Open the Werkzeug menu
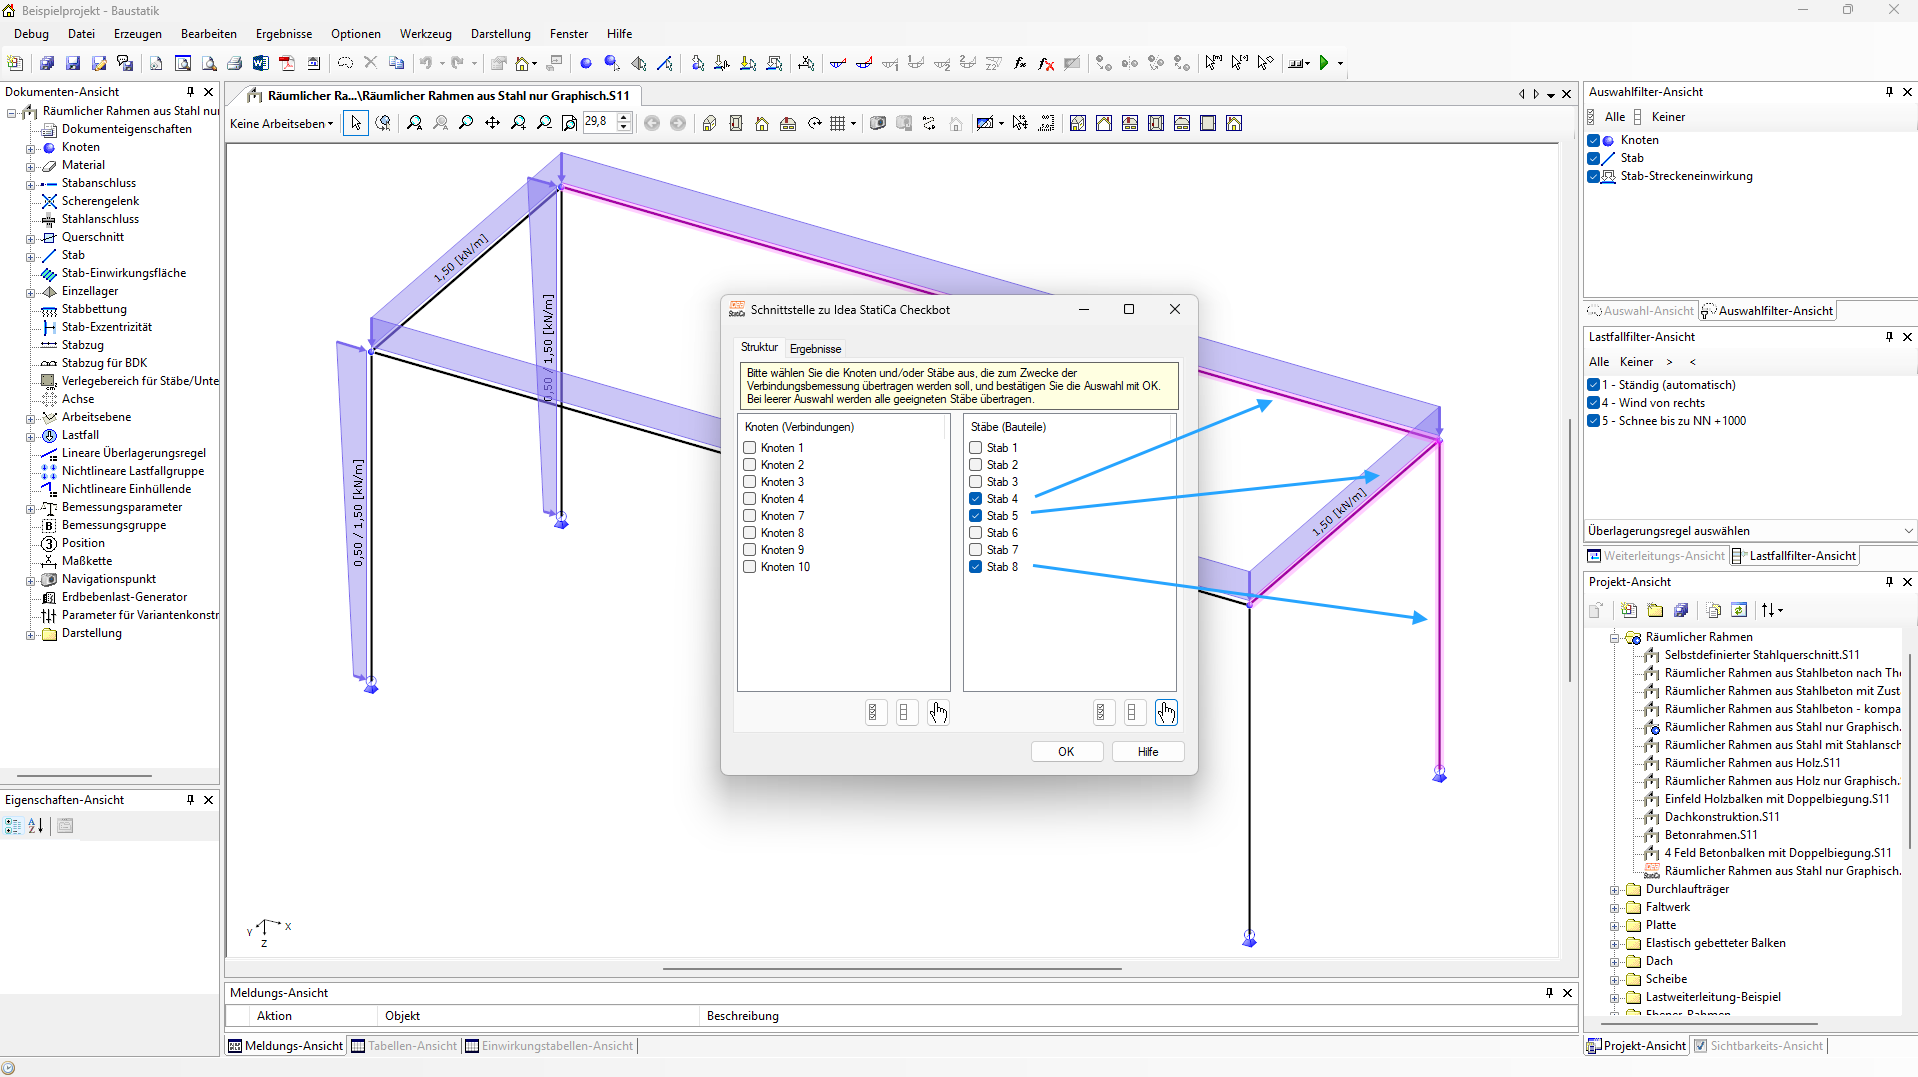This screenshot has height=1077, width=1918. 426,34
